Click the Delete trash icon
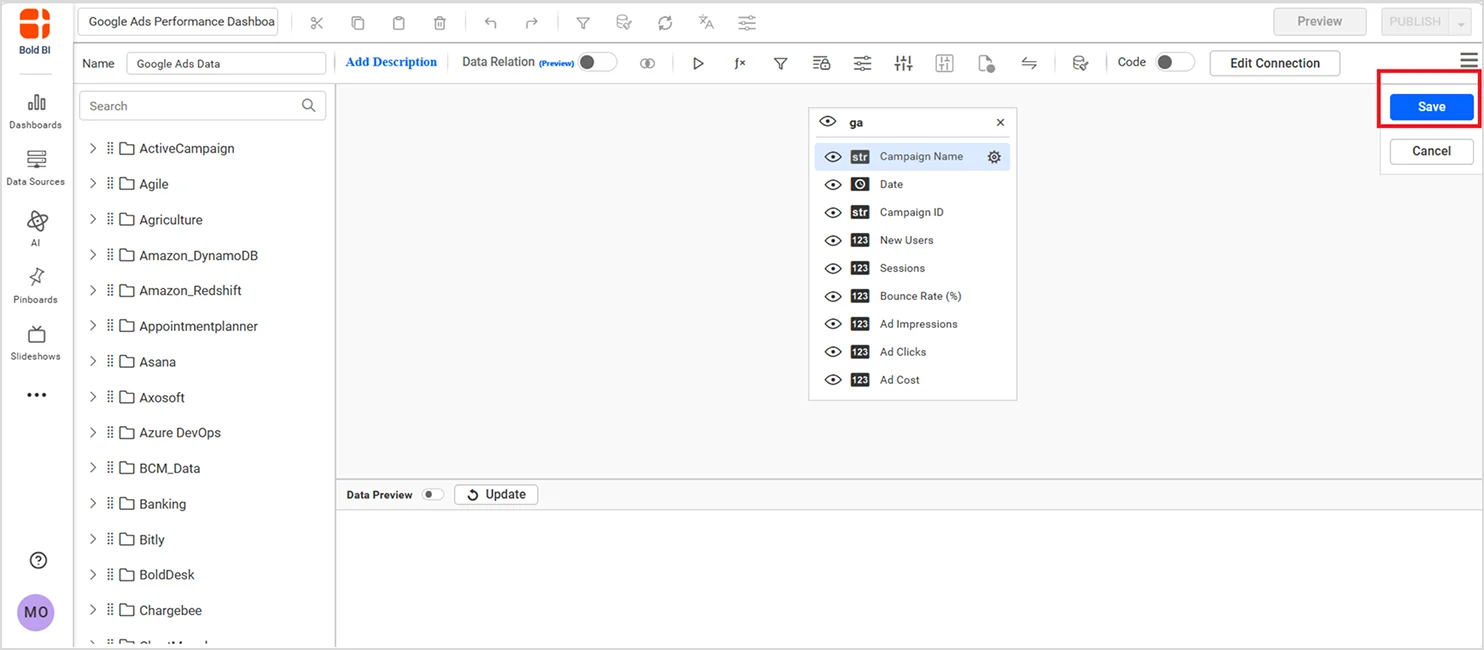Viewport: 1484px width, 650px height. (440, 22)
